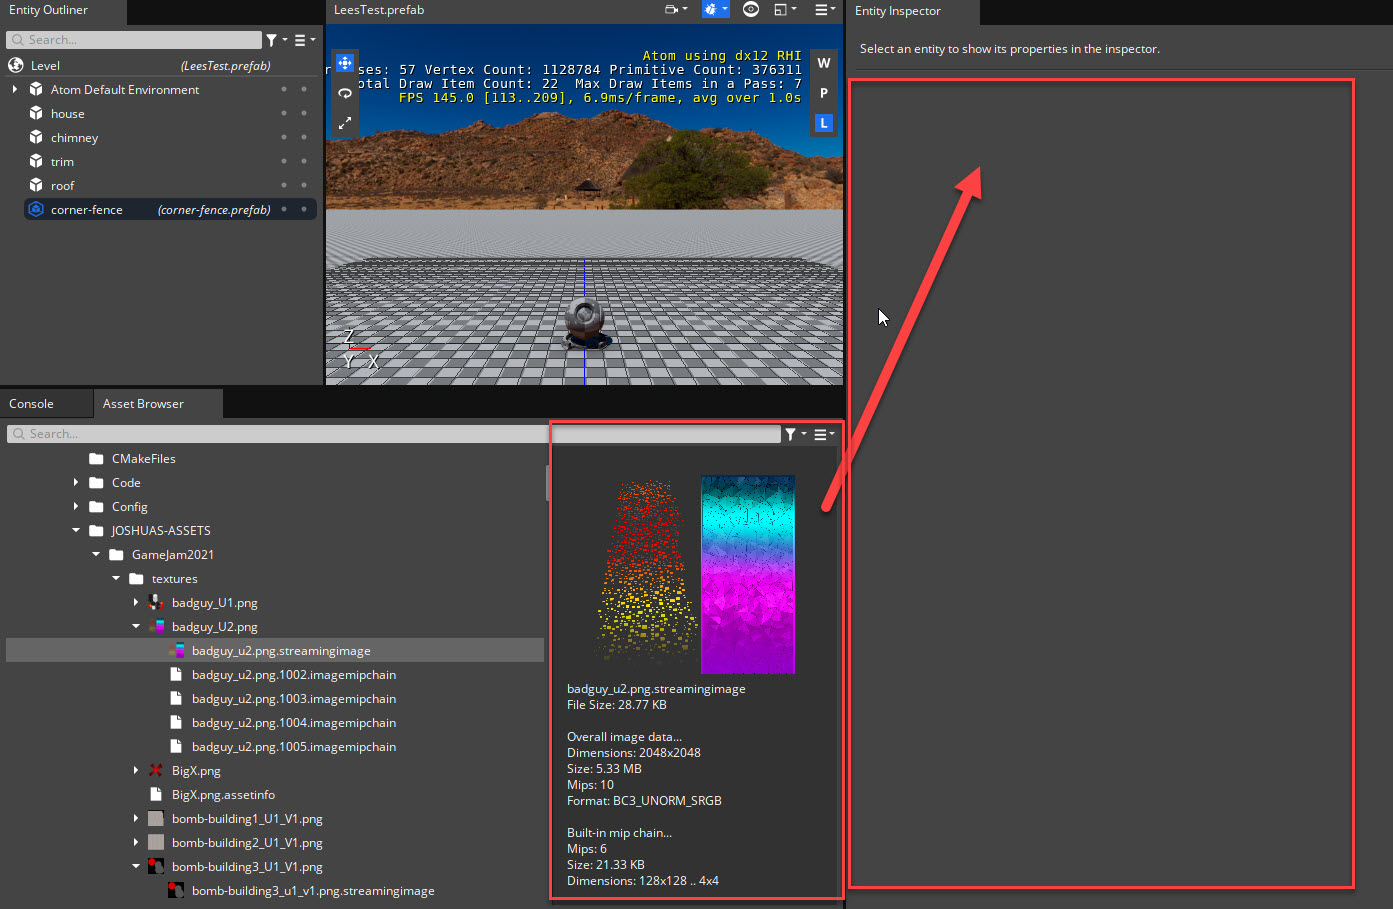Screen dimensions: 1393x909
Task: Toggle the L helper button in the viewport
Action: (x=823, y=122)
